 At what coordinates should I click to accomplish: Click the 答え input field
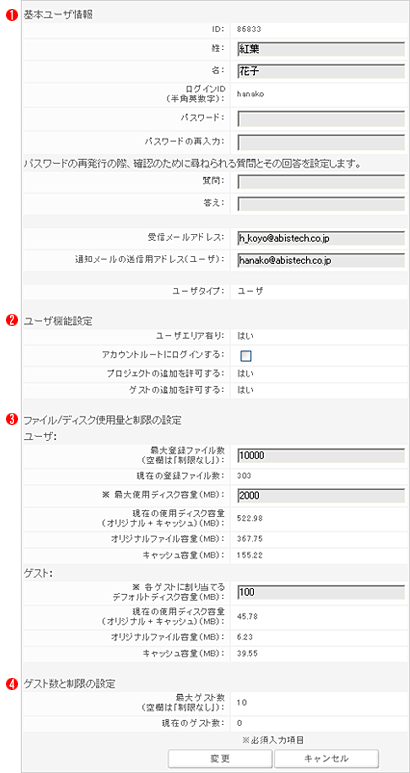[321, 203]
